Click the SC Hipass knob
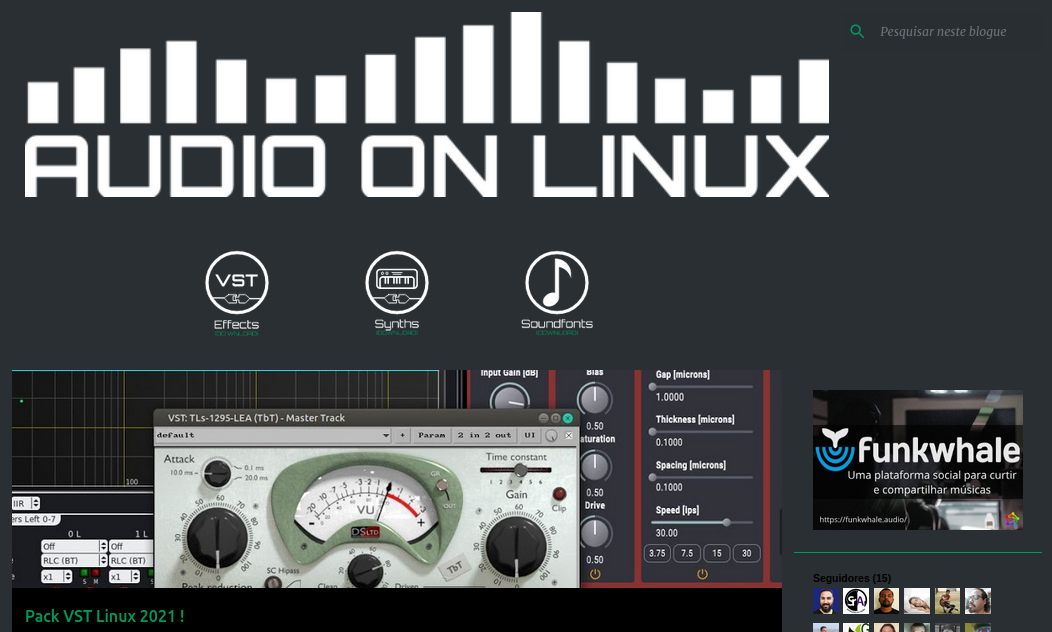 click(273, 582)
